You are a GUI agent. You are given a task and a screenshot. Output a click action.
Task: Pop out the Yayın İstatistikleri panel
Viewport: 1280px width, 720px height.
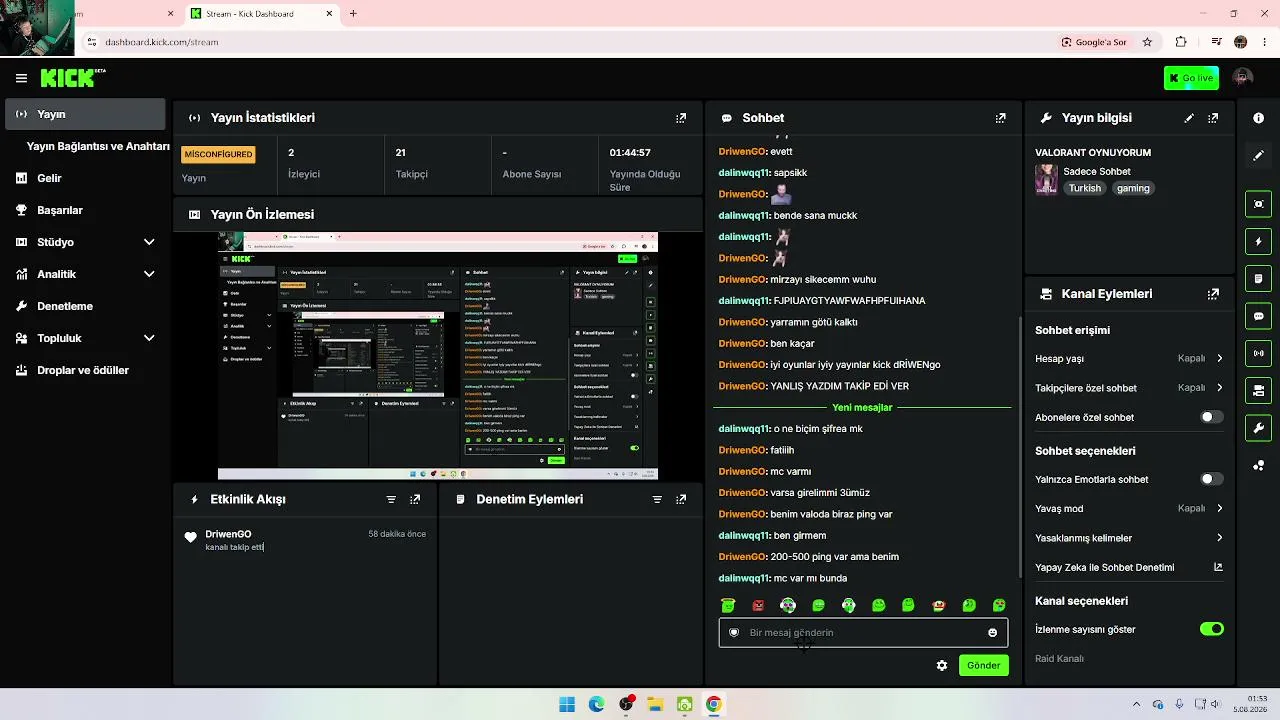[681, 118]
